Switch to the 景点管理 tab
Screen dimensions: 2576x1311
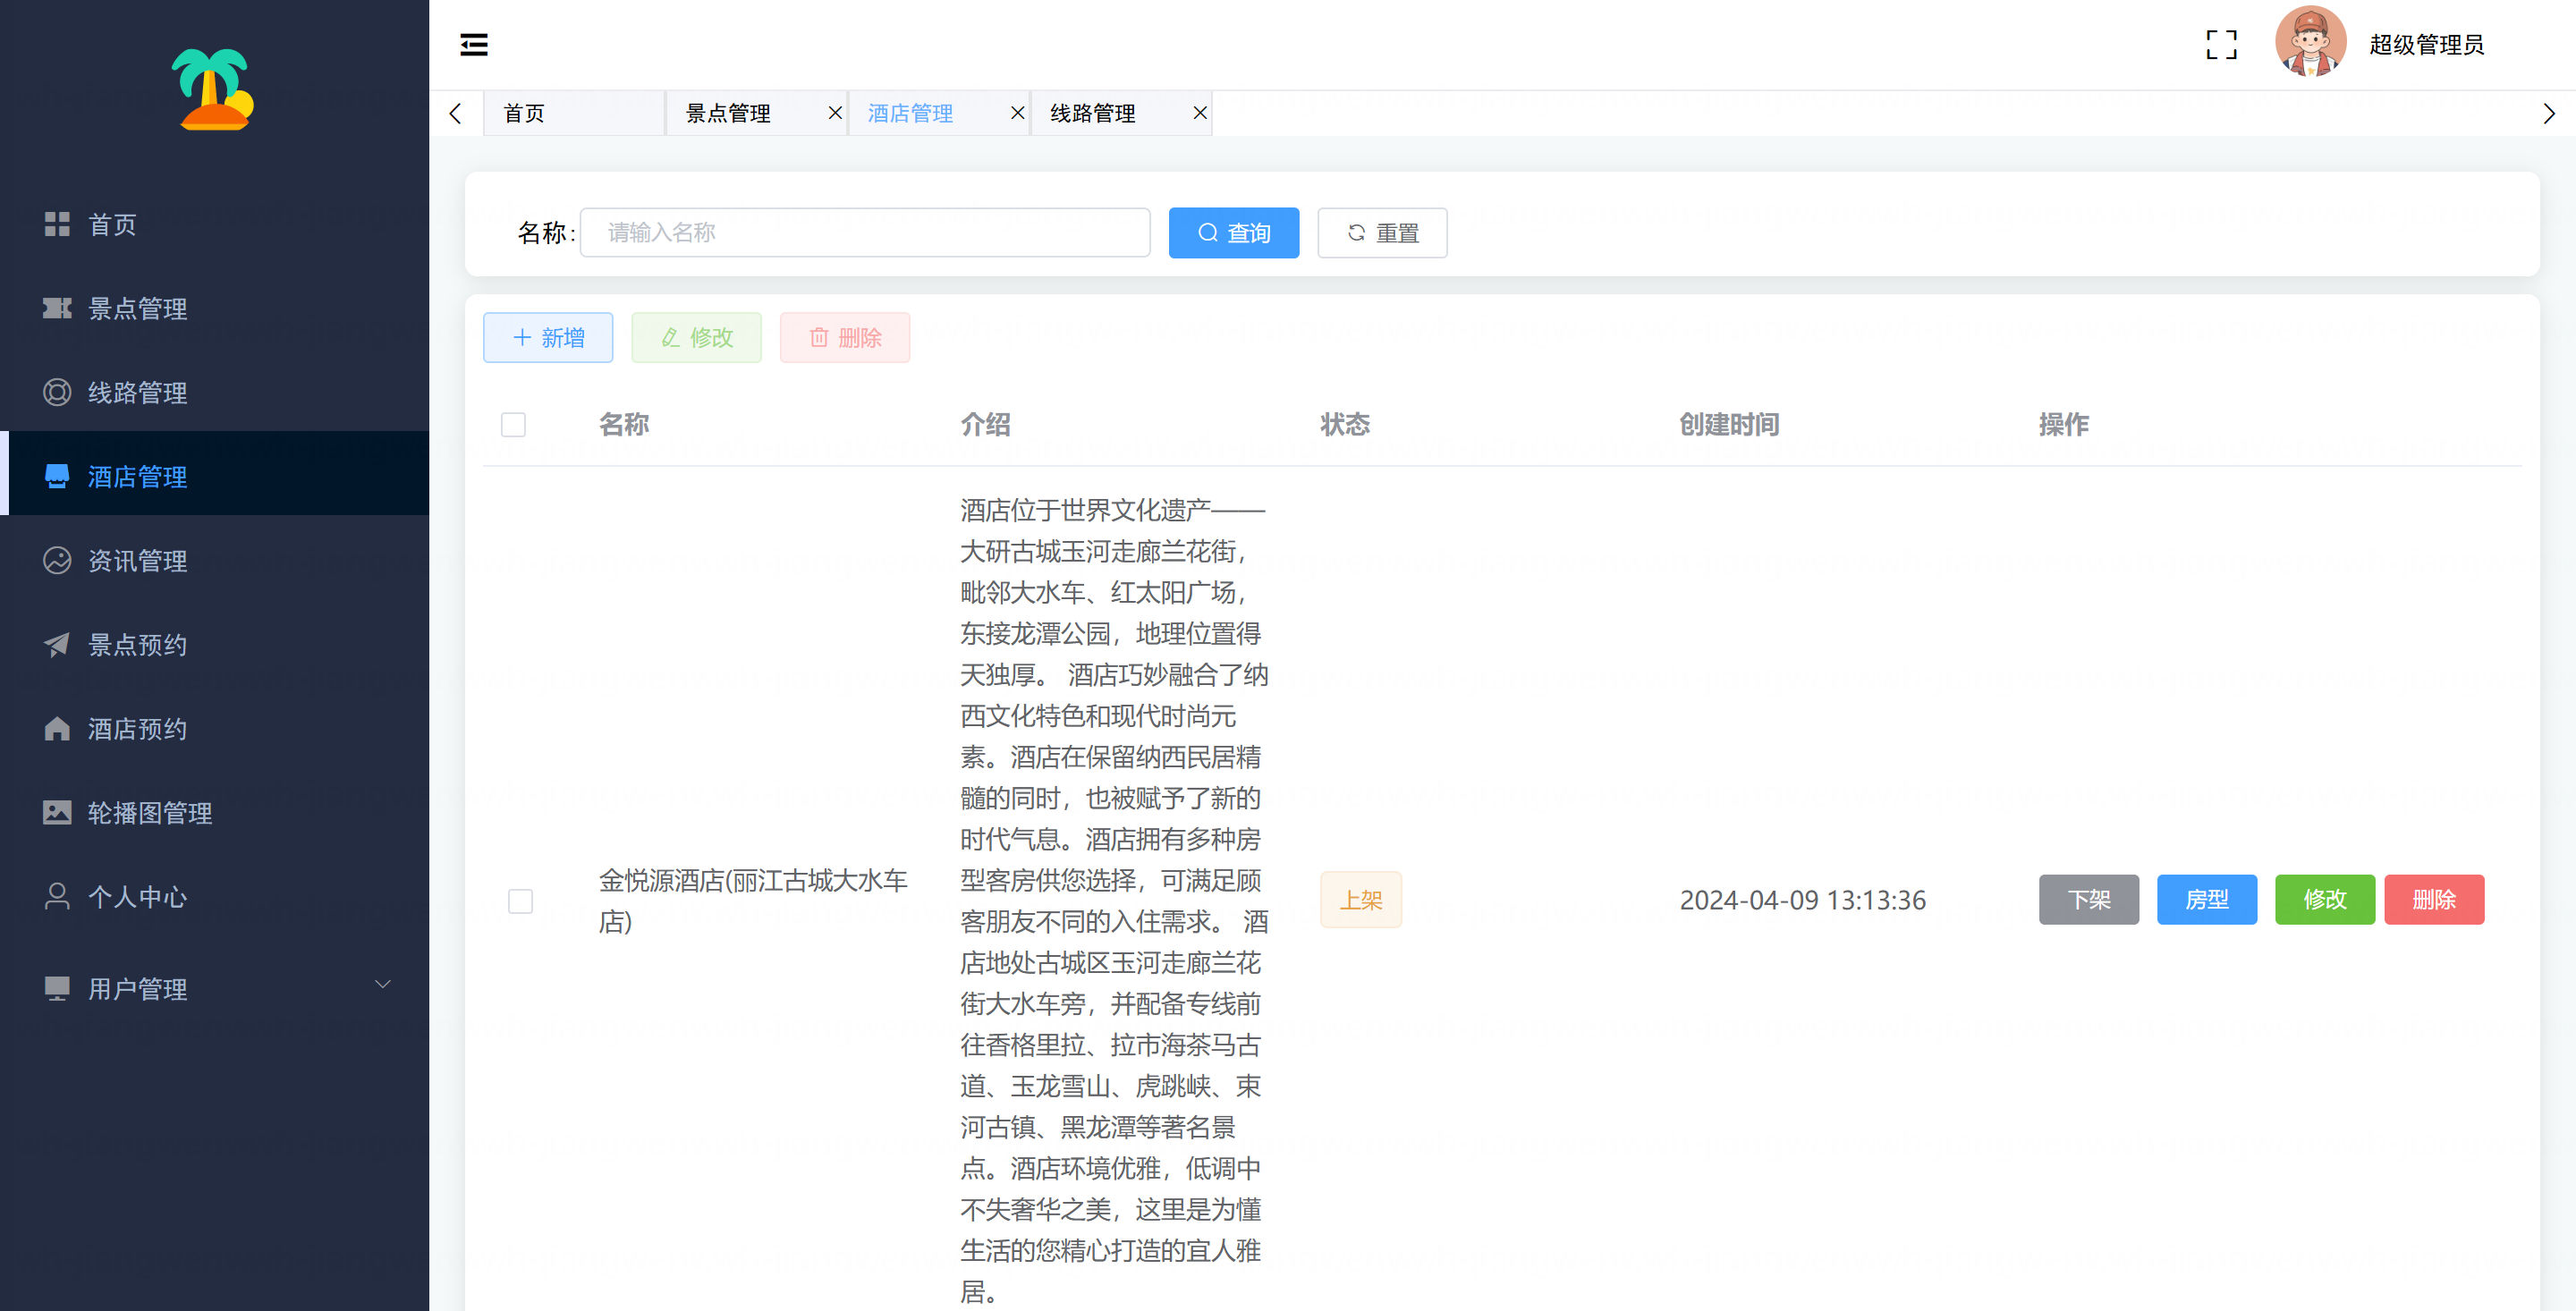pos(728,113)
